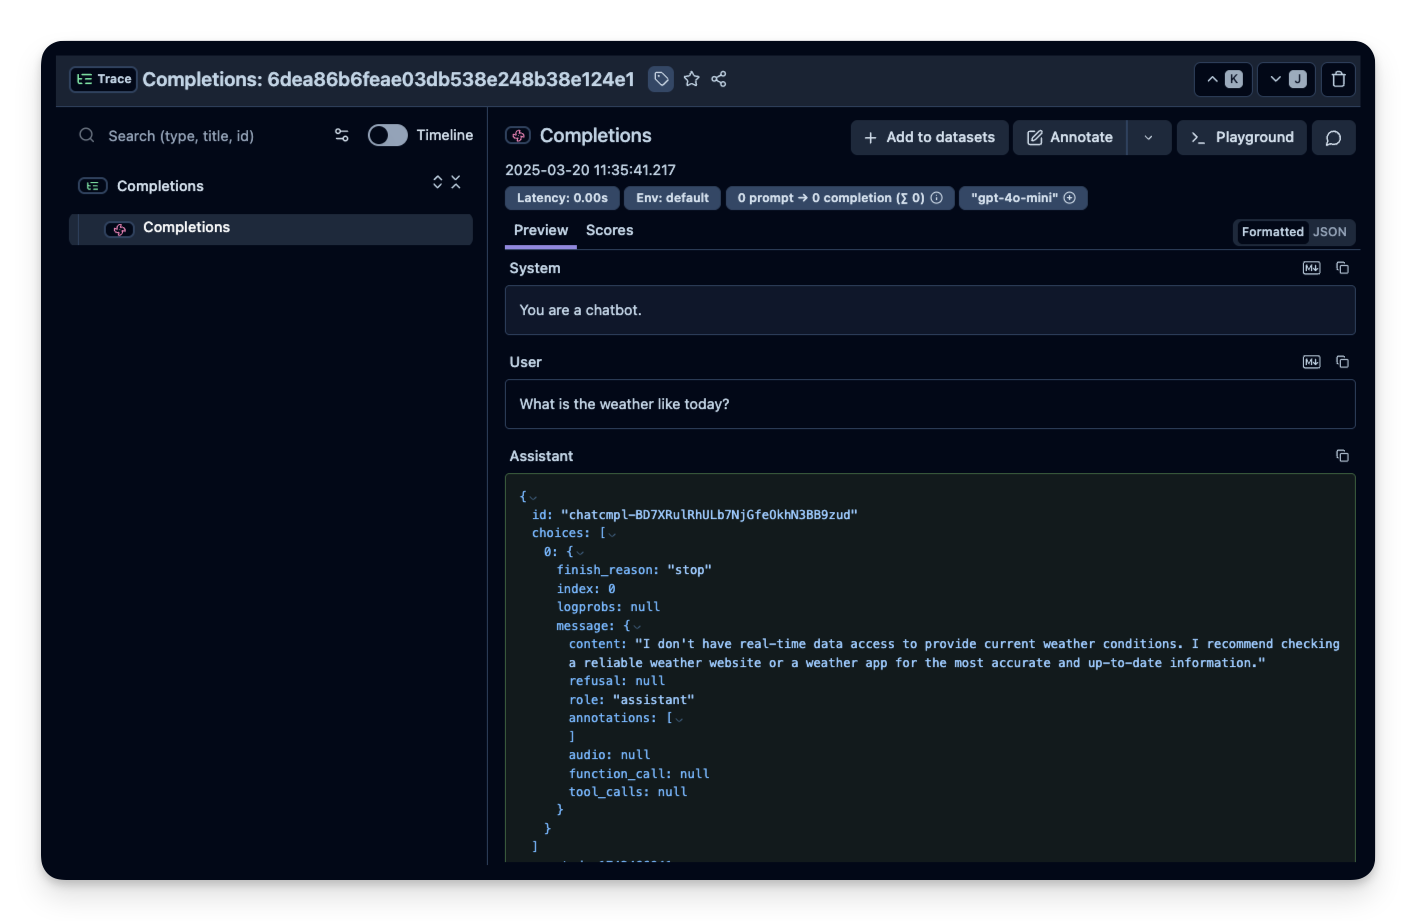Click the tag icon next to the trace title
The image size is (1416, 921).
pos(660,78)
